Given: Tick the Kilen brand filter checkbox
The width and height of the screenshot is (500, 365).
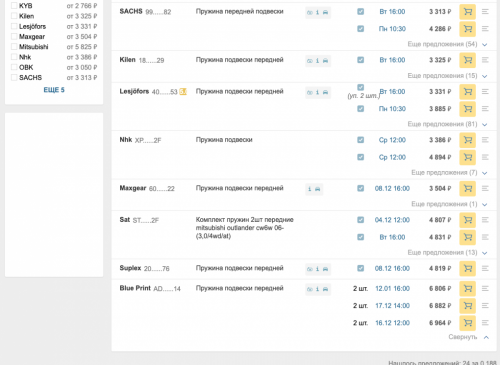Looking at the screenshot, I should pos(14,16).
